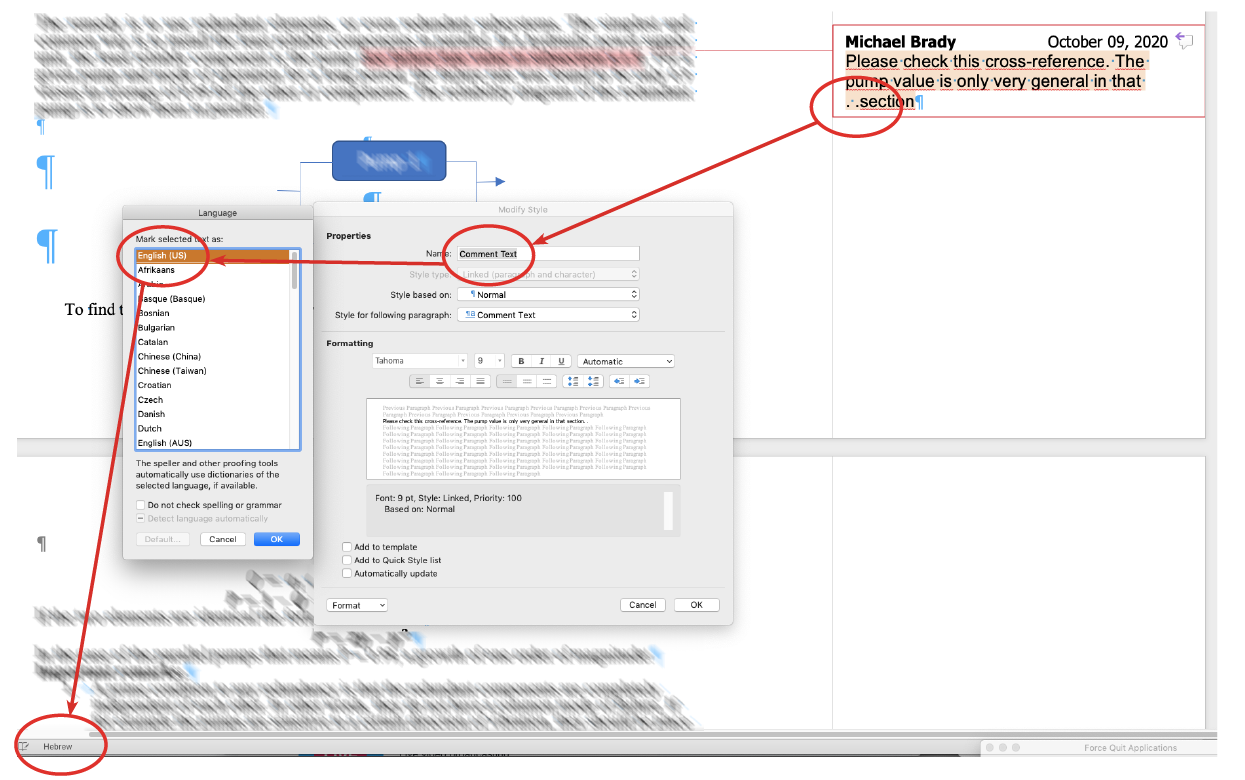This screenshot has width=1245, height=780.
Task: Justify paragraph in Modify Style
Action: click(x=481, y=381)
